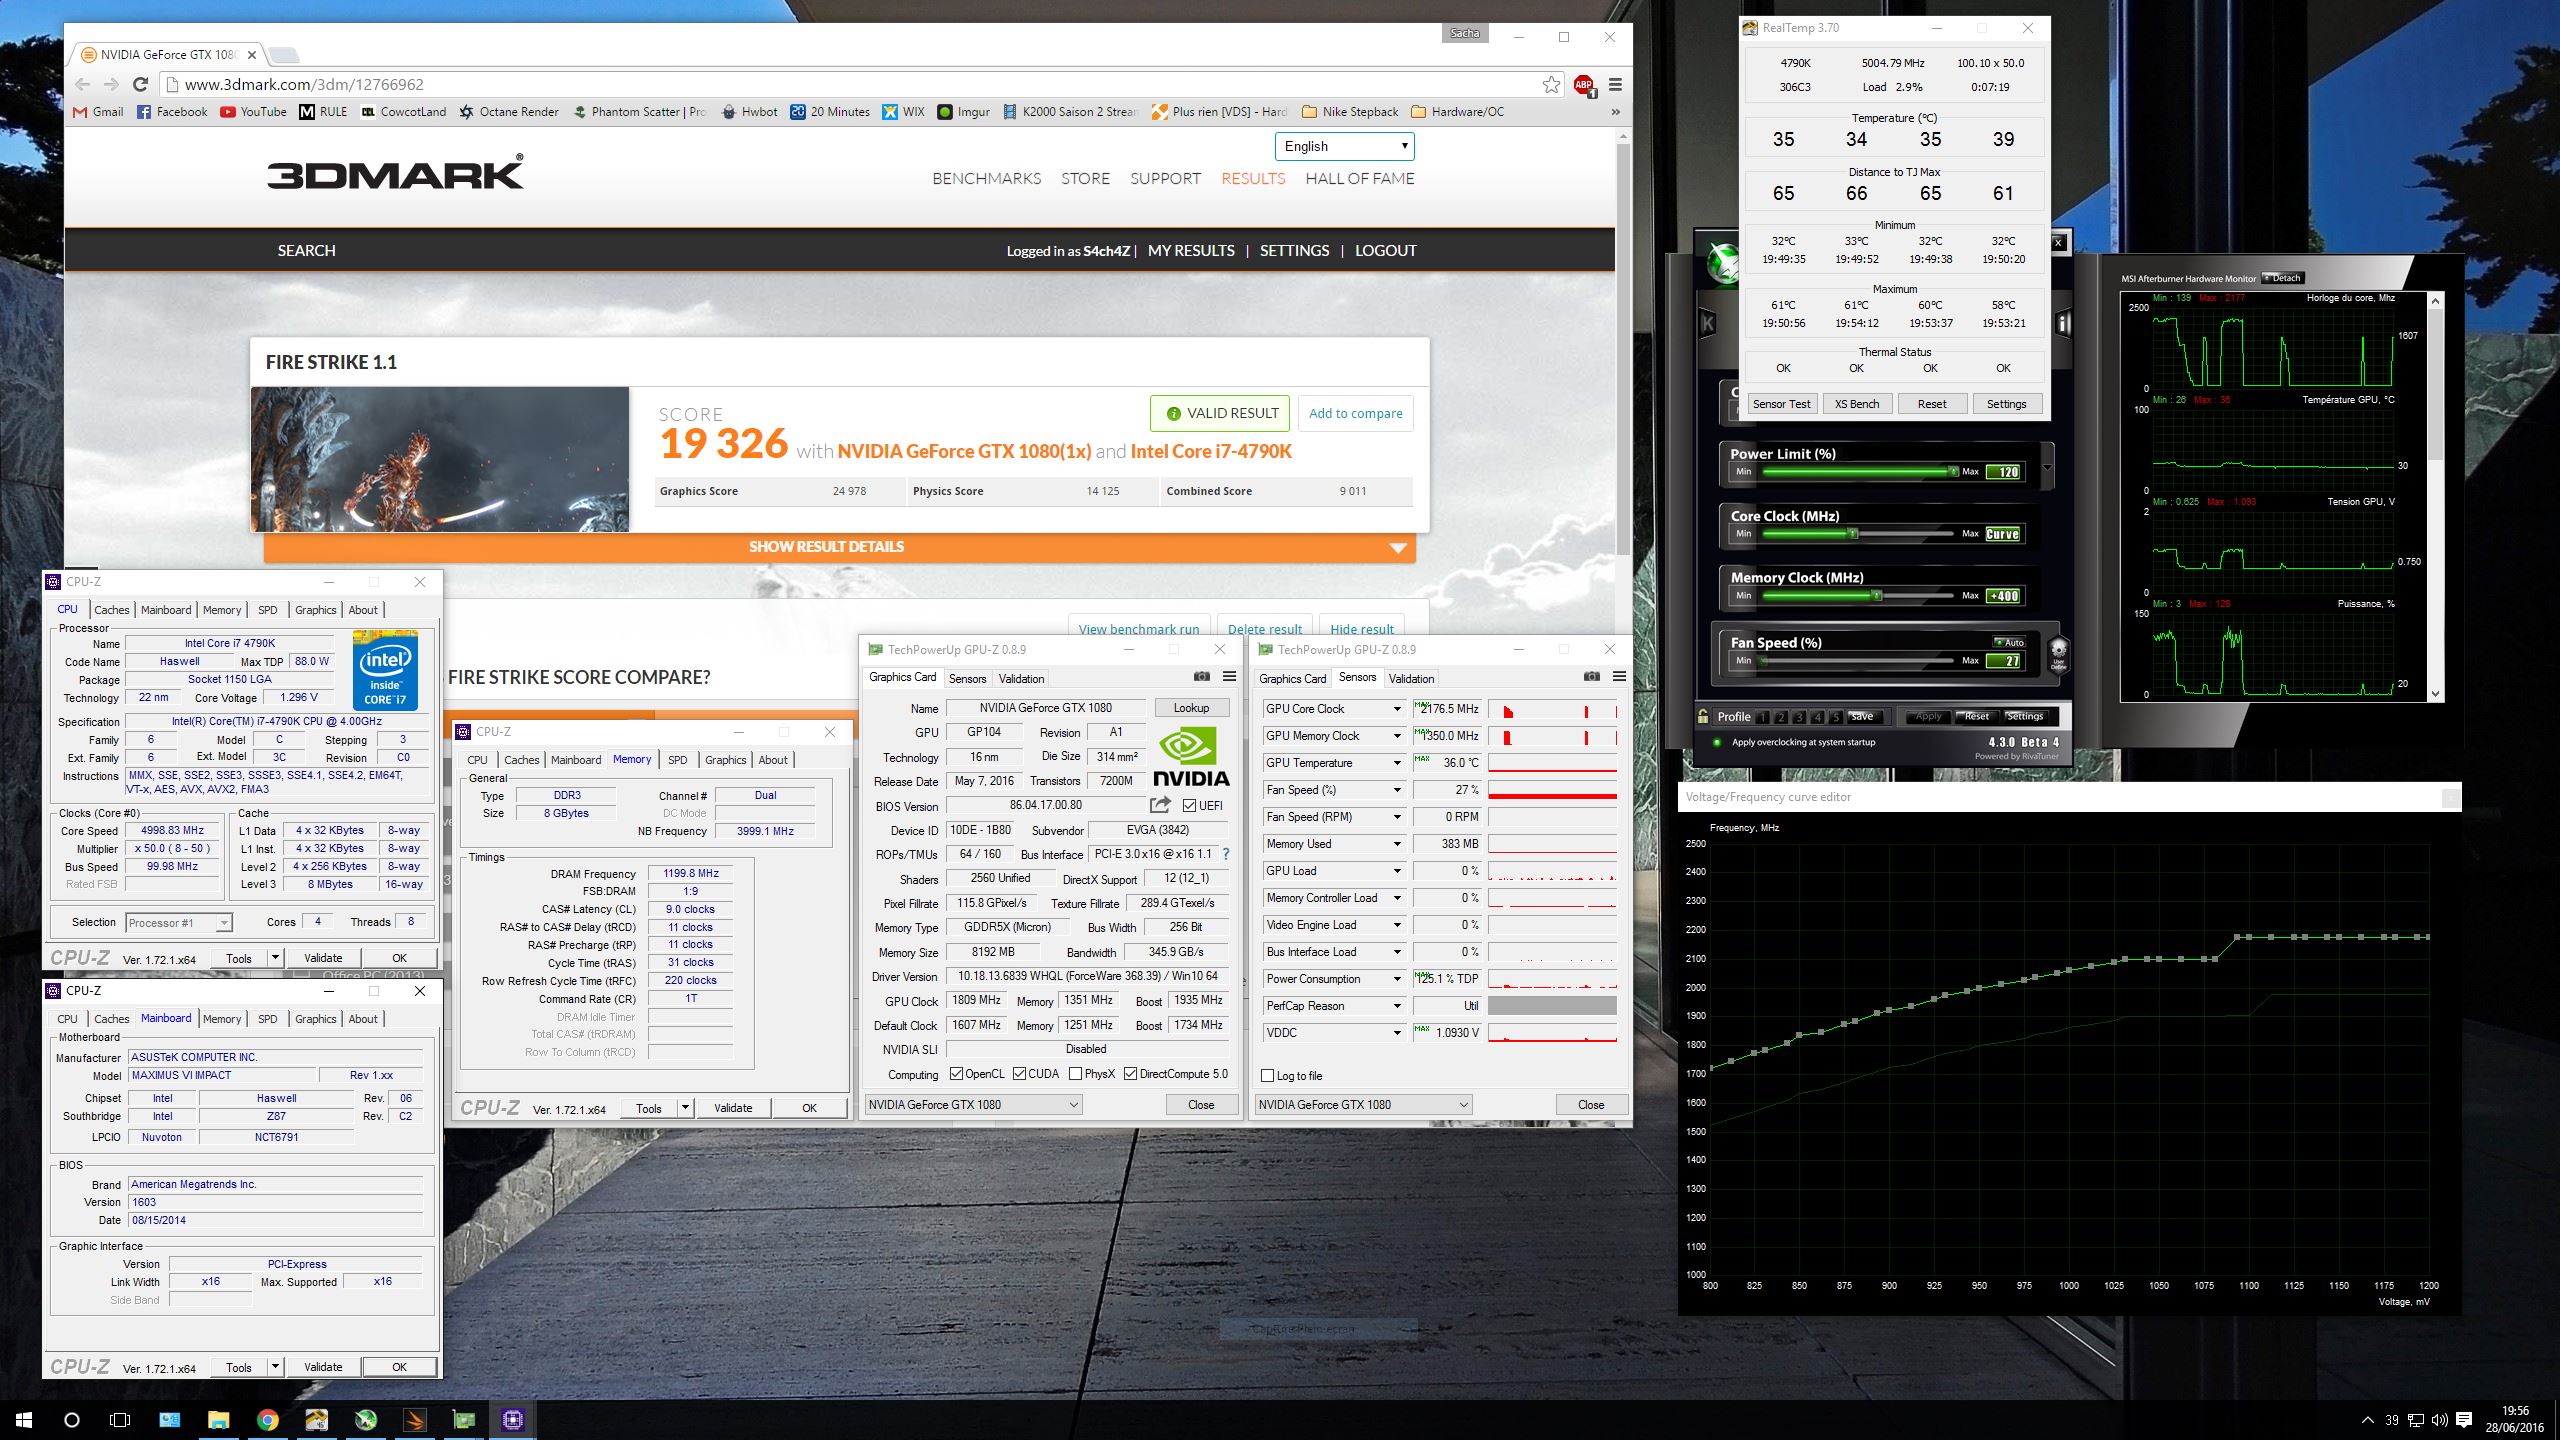Open GPU Temperature sensor dropdown
Image resolution: width=2560 pixels, height=1440 pixels.
(x=1397, y=763)
